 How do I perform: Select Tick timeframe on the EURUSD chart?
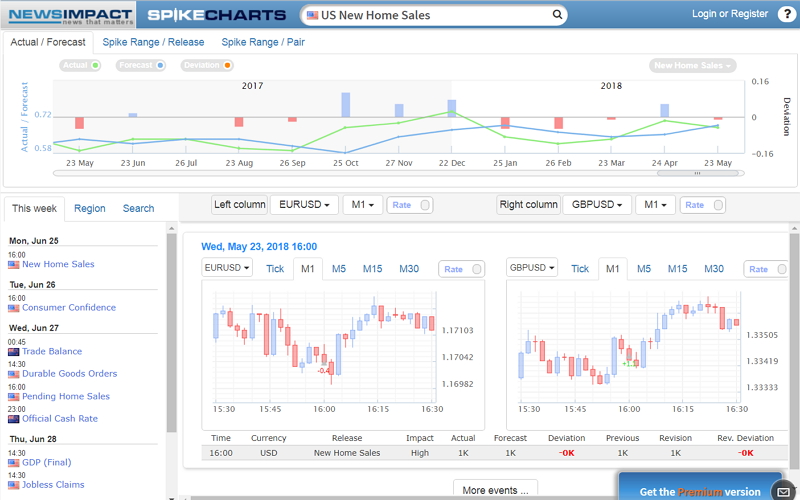(x=275, y=269)
